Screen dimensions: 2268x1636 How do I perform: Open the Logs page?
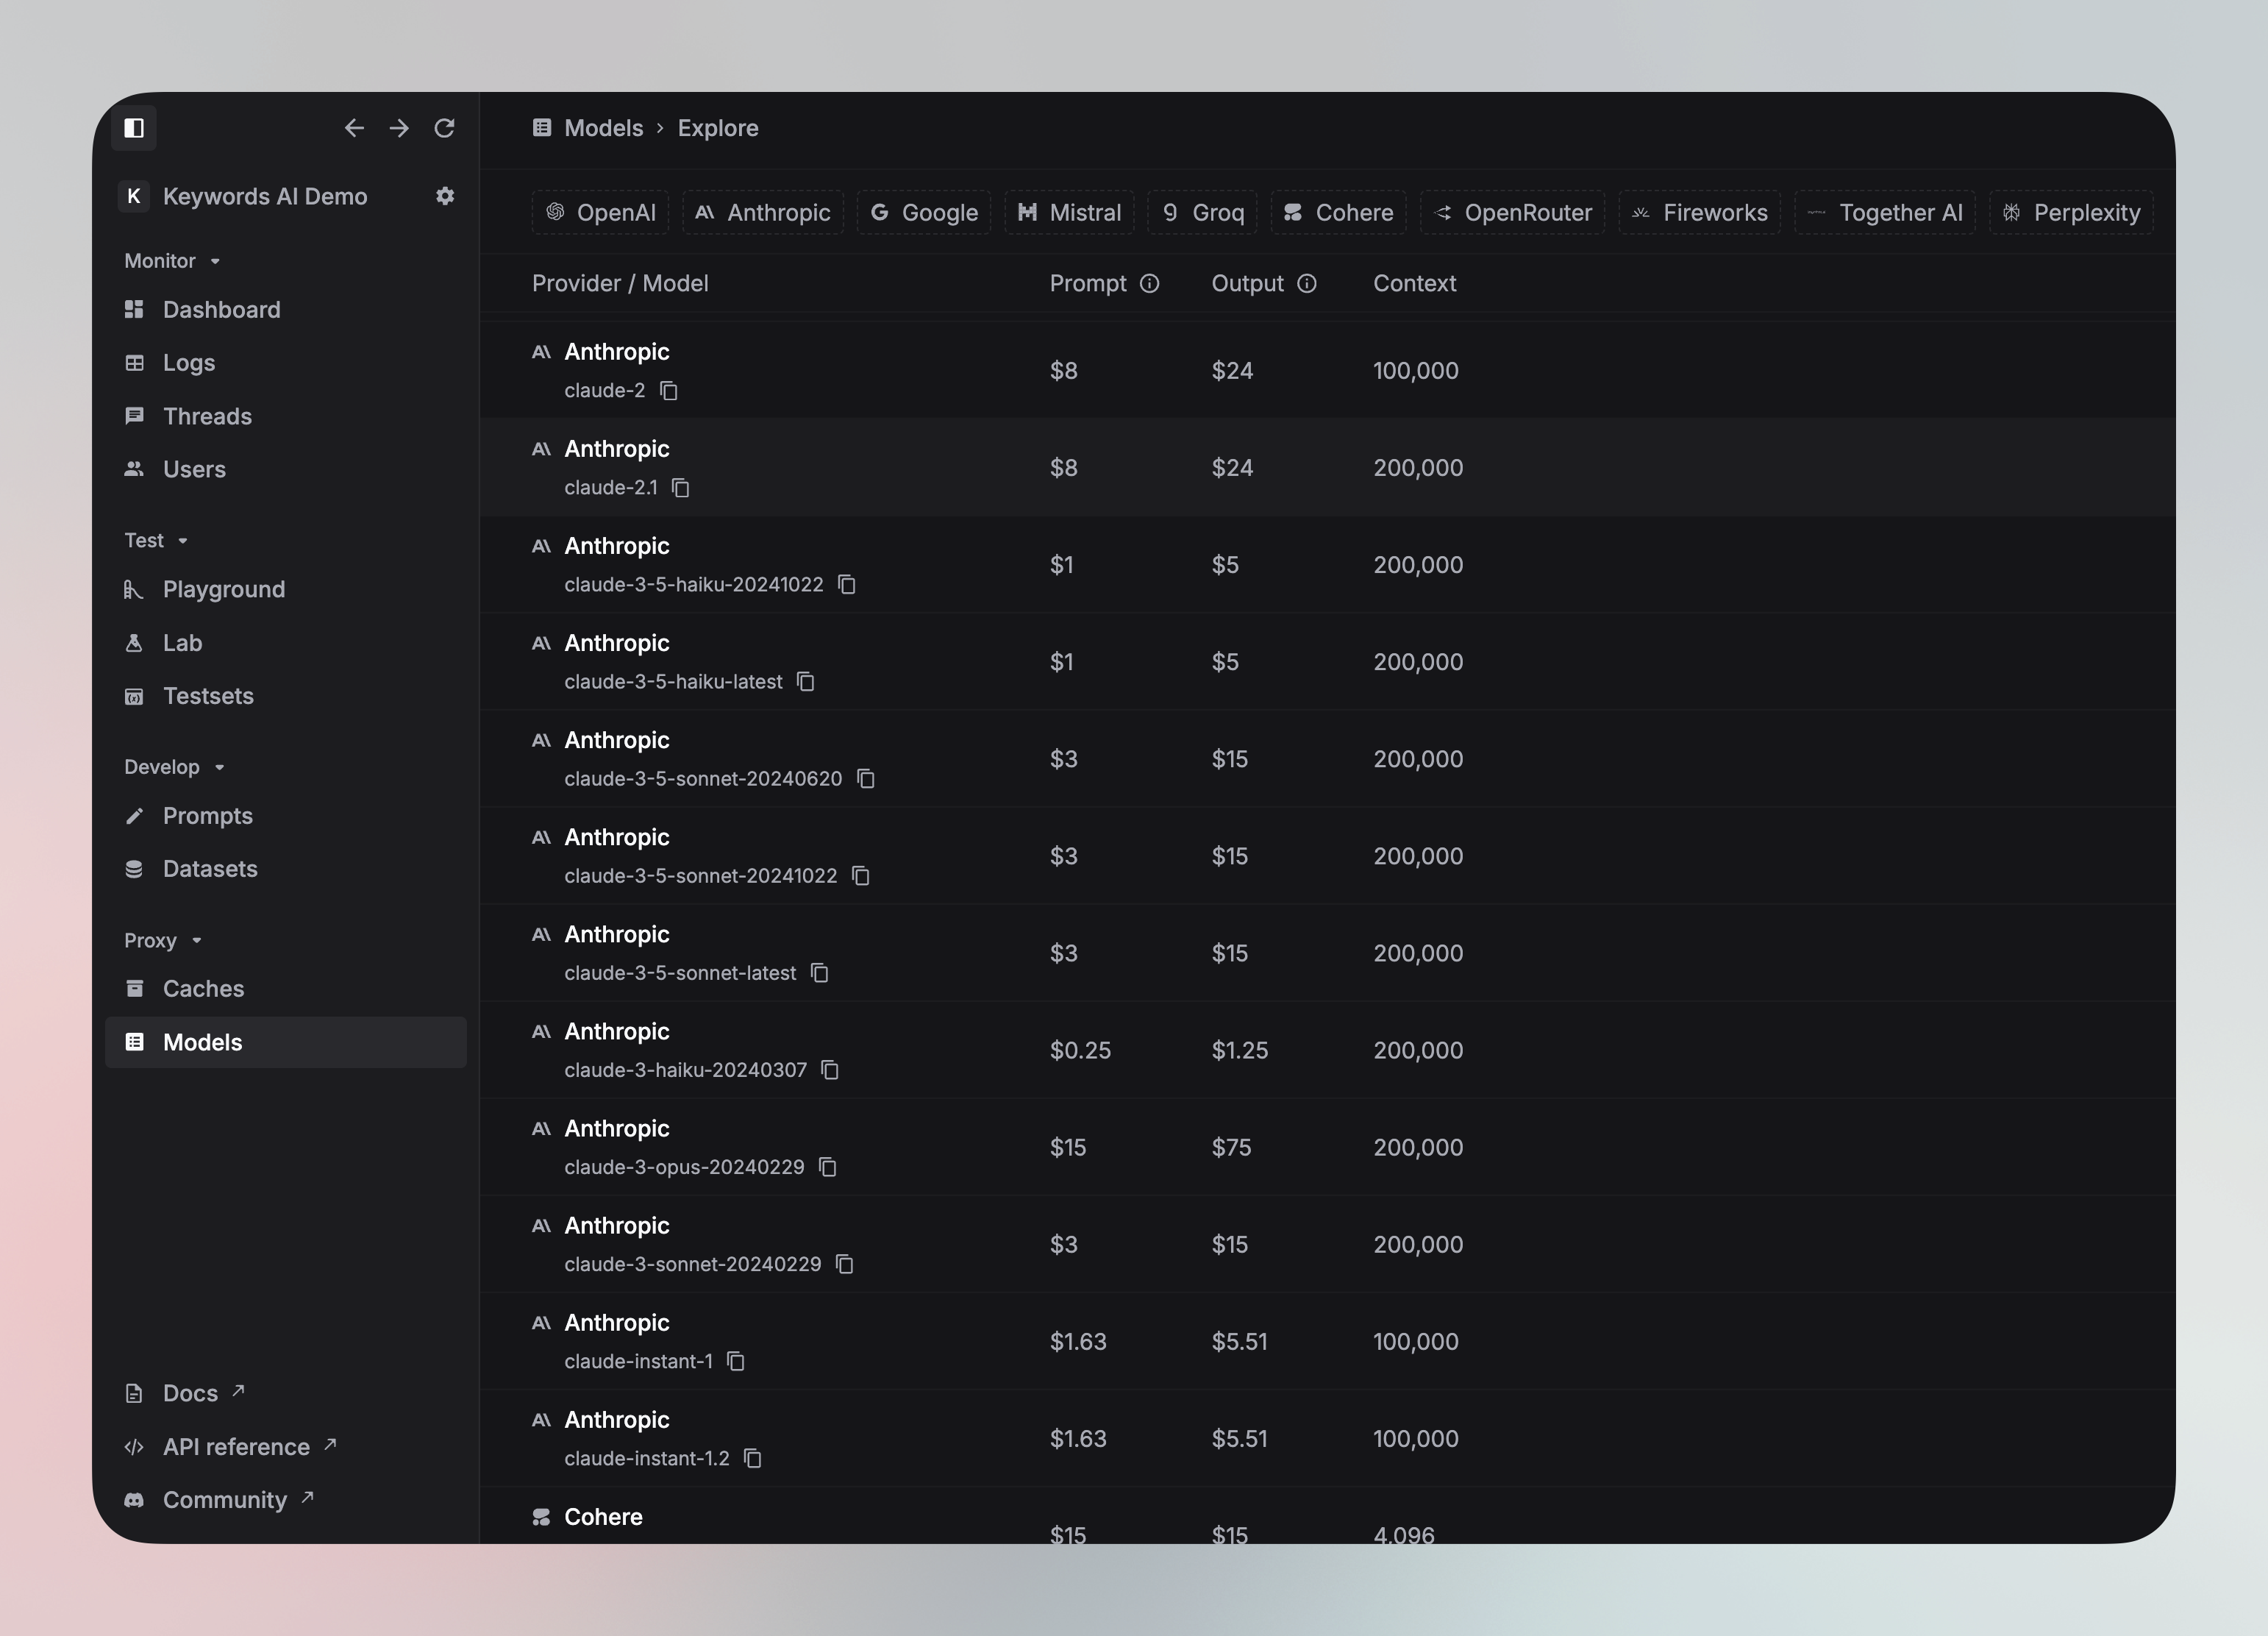pos(286,363)
